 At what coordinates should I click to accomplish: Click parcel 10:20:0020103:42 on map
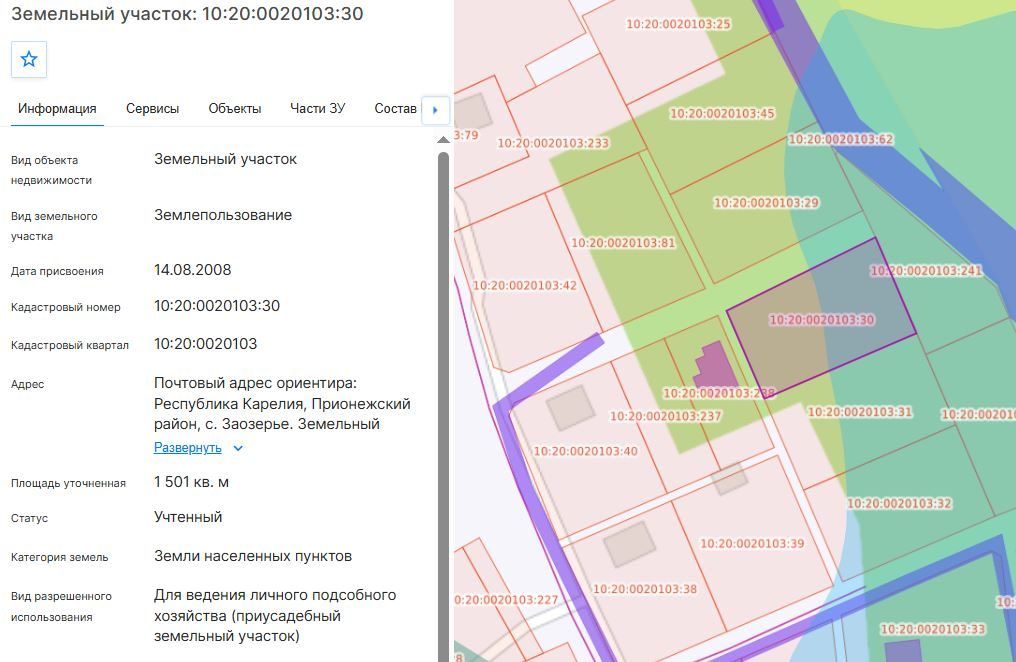click(x=525, y=286)
